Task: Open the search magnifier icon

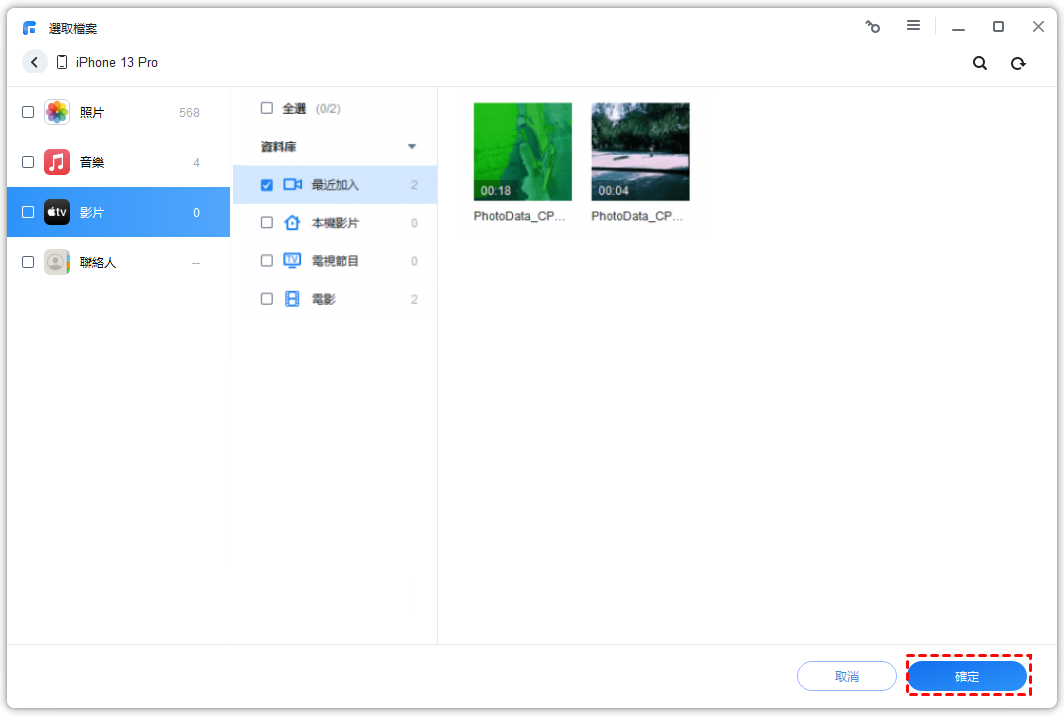Action: (980, 63)
